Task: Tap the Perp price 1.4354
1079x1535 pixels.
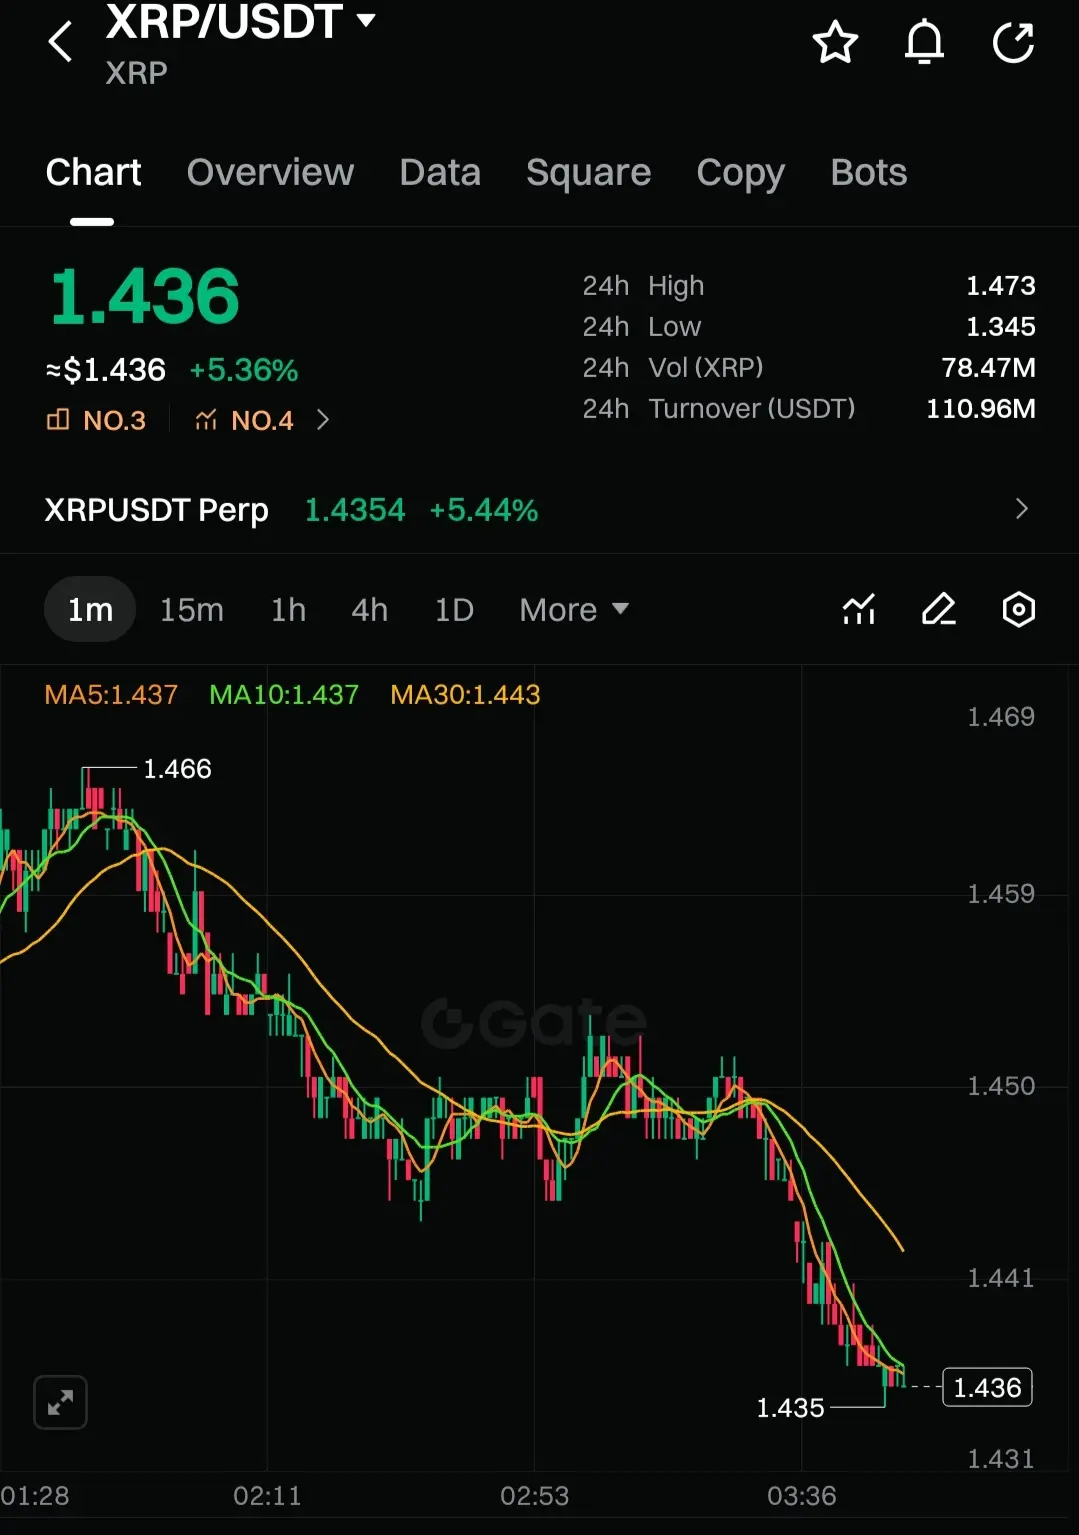Action: (354, 510)
